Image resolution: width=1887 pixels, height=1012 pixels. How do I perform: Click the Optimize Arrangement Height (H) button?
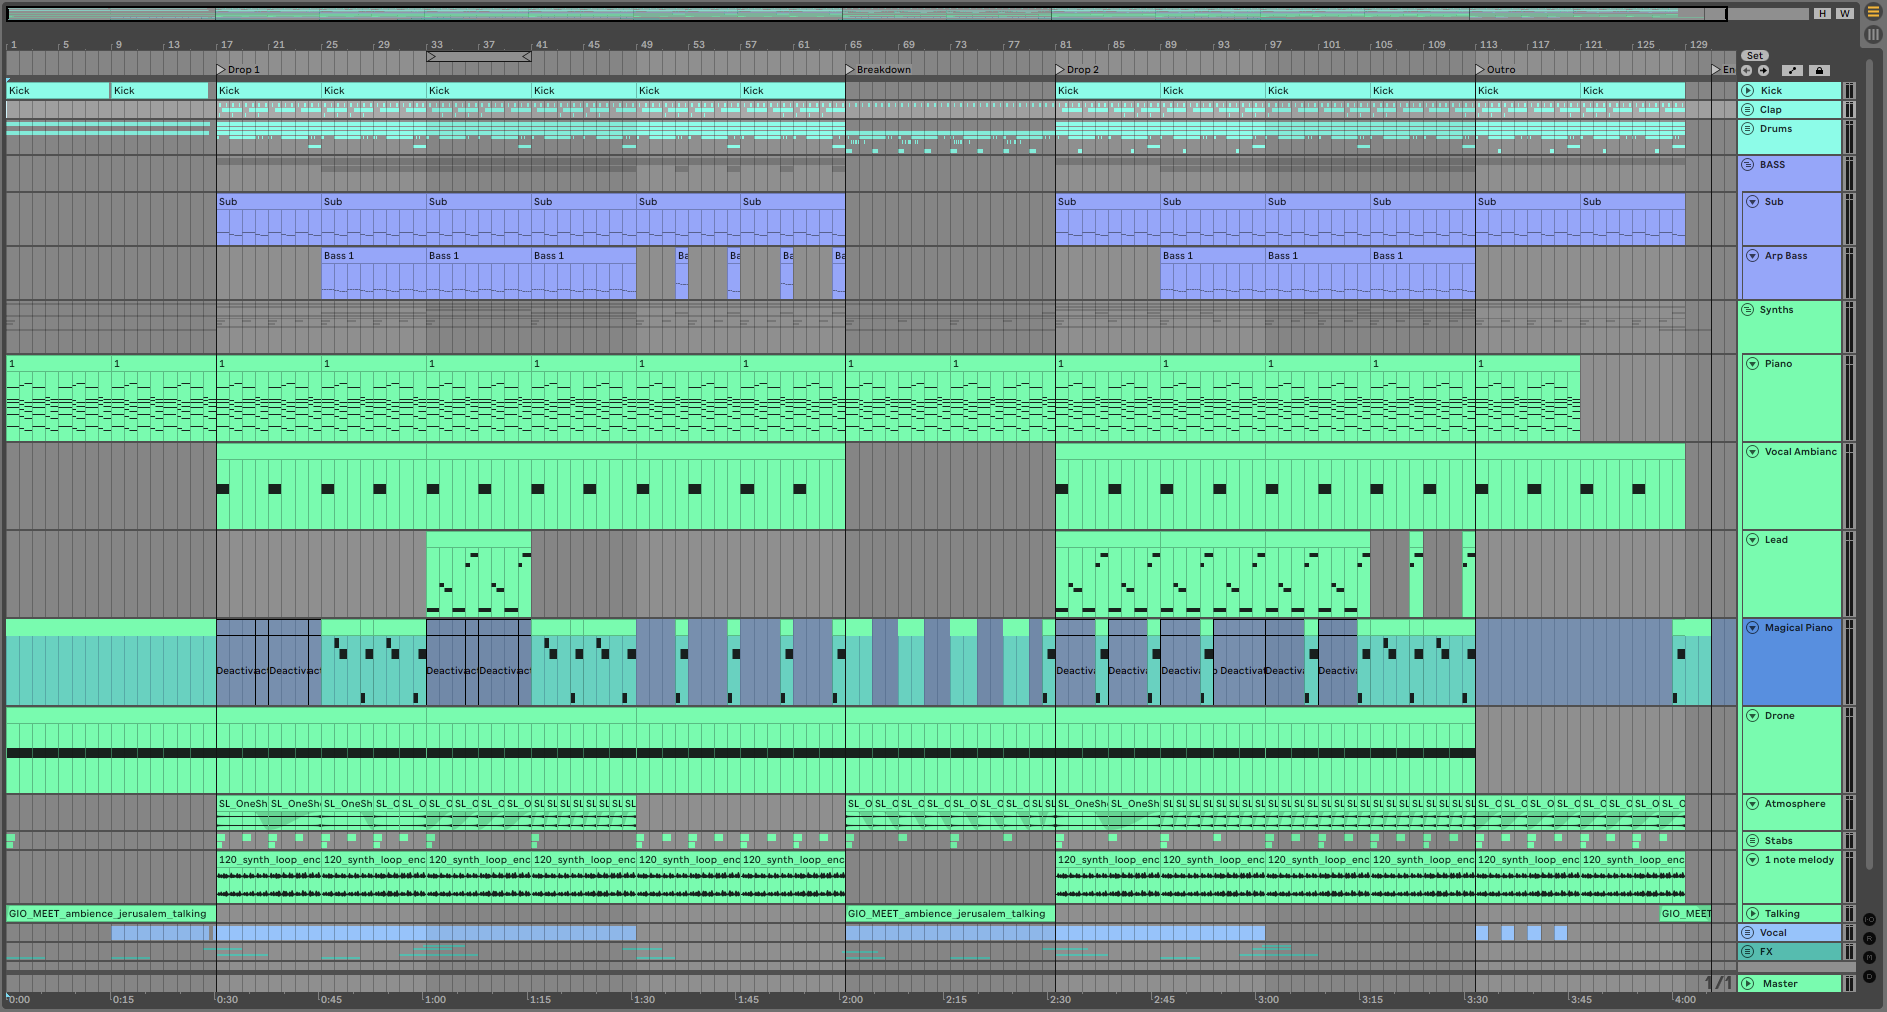1823,13
